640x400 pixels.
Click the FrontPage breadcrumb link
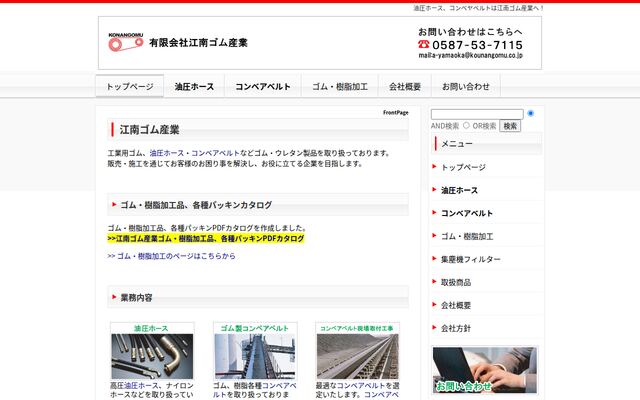(x=396, y=113)
